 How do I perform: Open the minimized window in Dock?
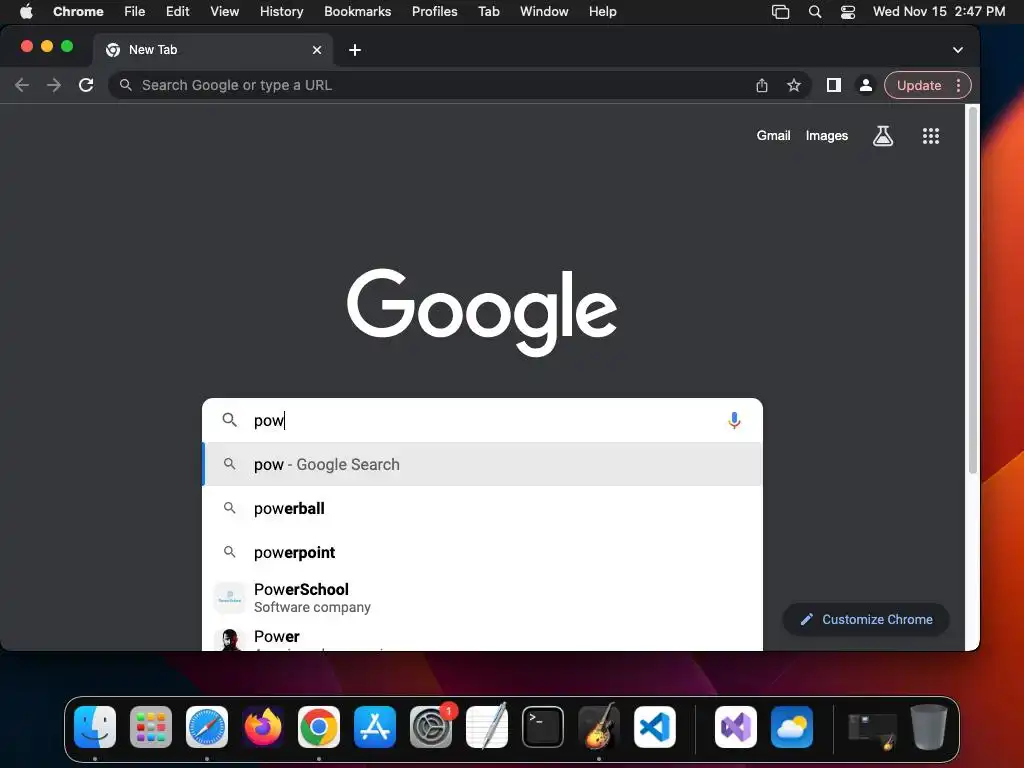click(x=872, y=729)
